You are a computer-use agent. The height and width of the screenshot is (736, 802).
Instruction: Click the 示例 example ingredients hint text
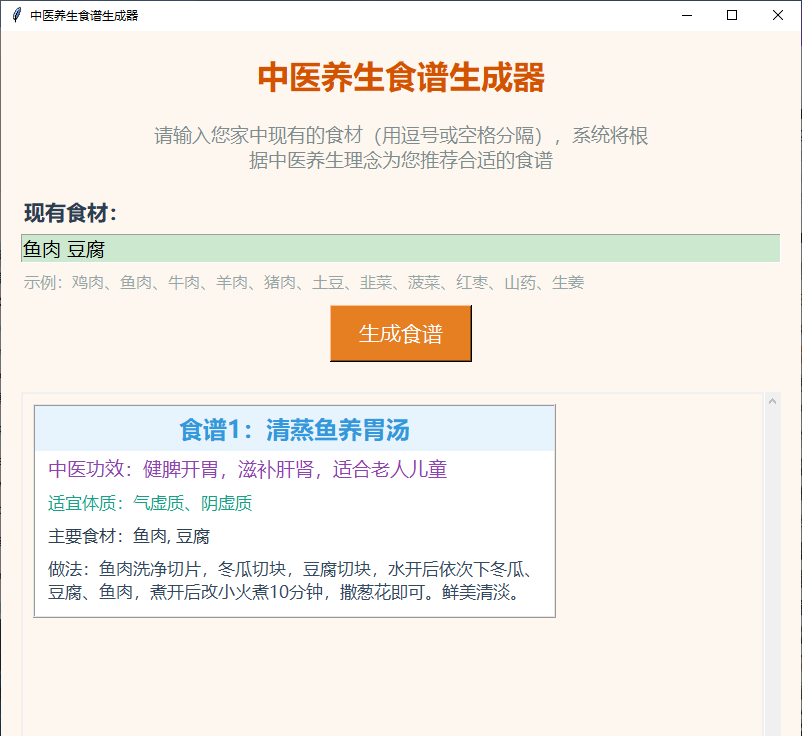click(304, 283)
